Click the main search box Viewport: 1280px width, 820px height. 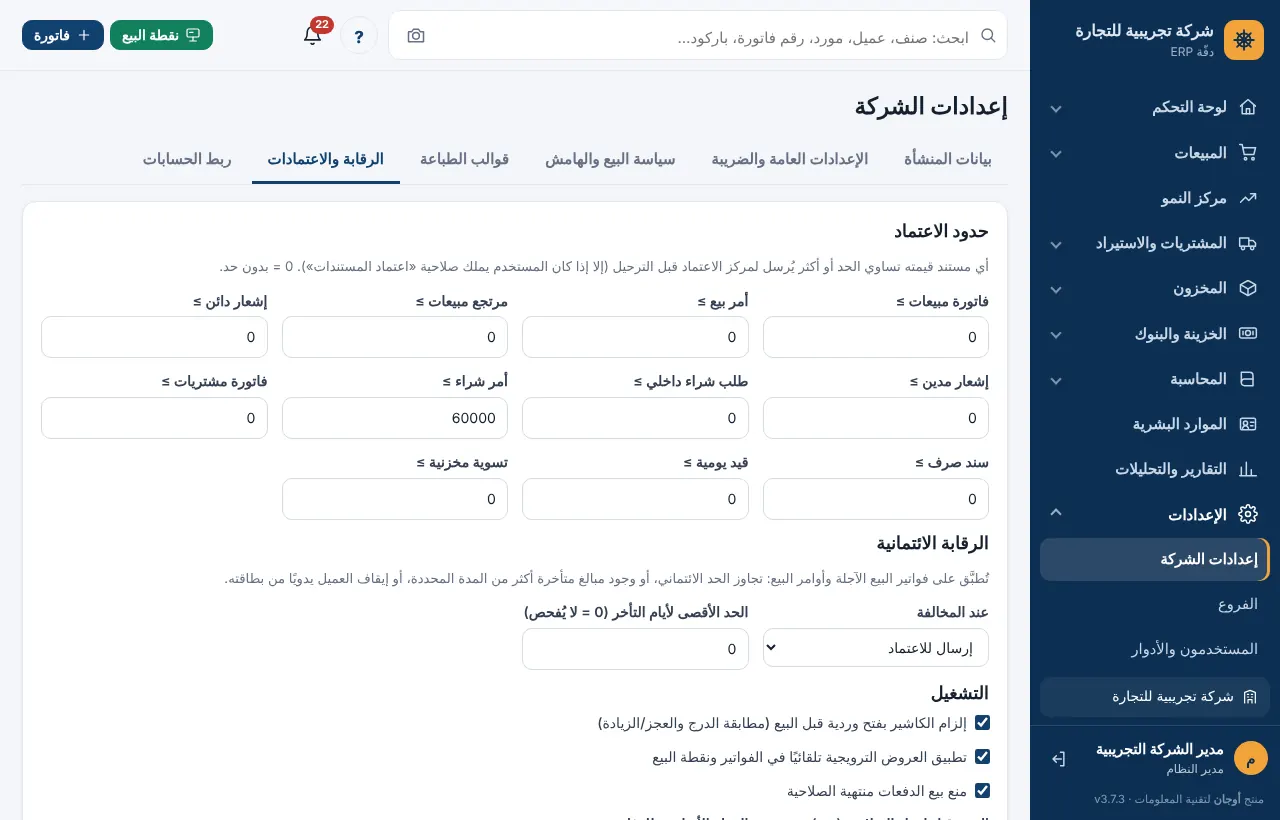point(698,35)
